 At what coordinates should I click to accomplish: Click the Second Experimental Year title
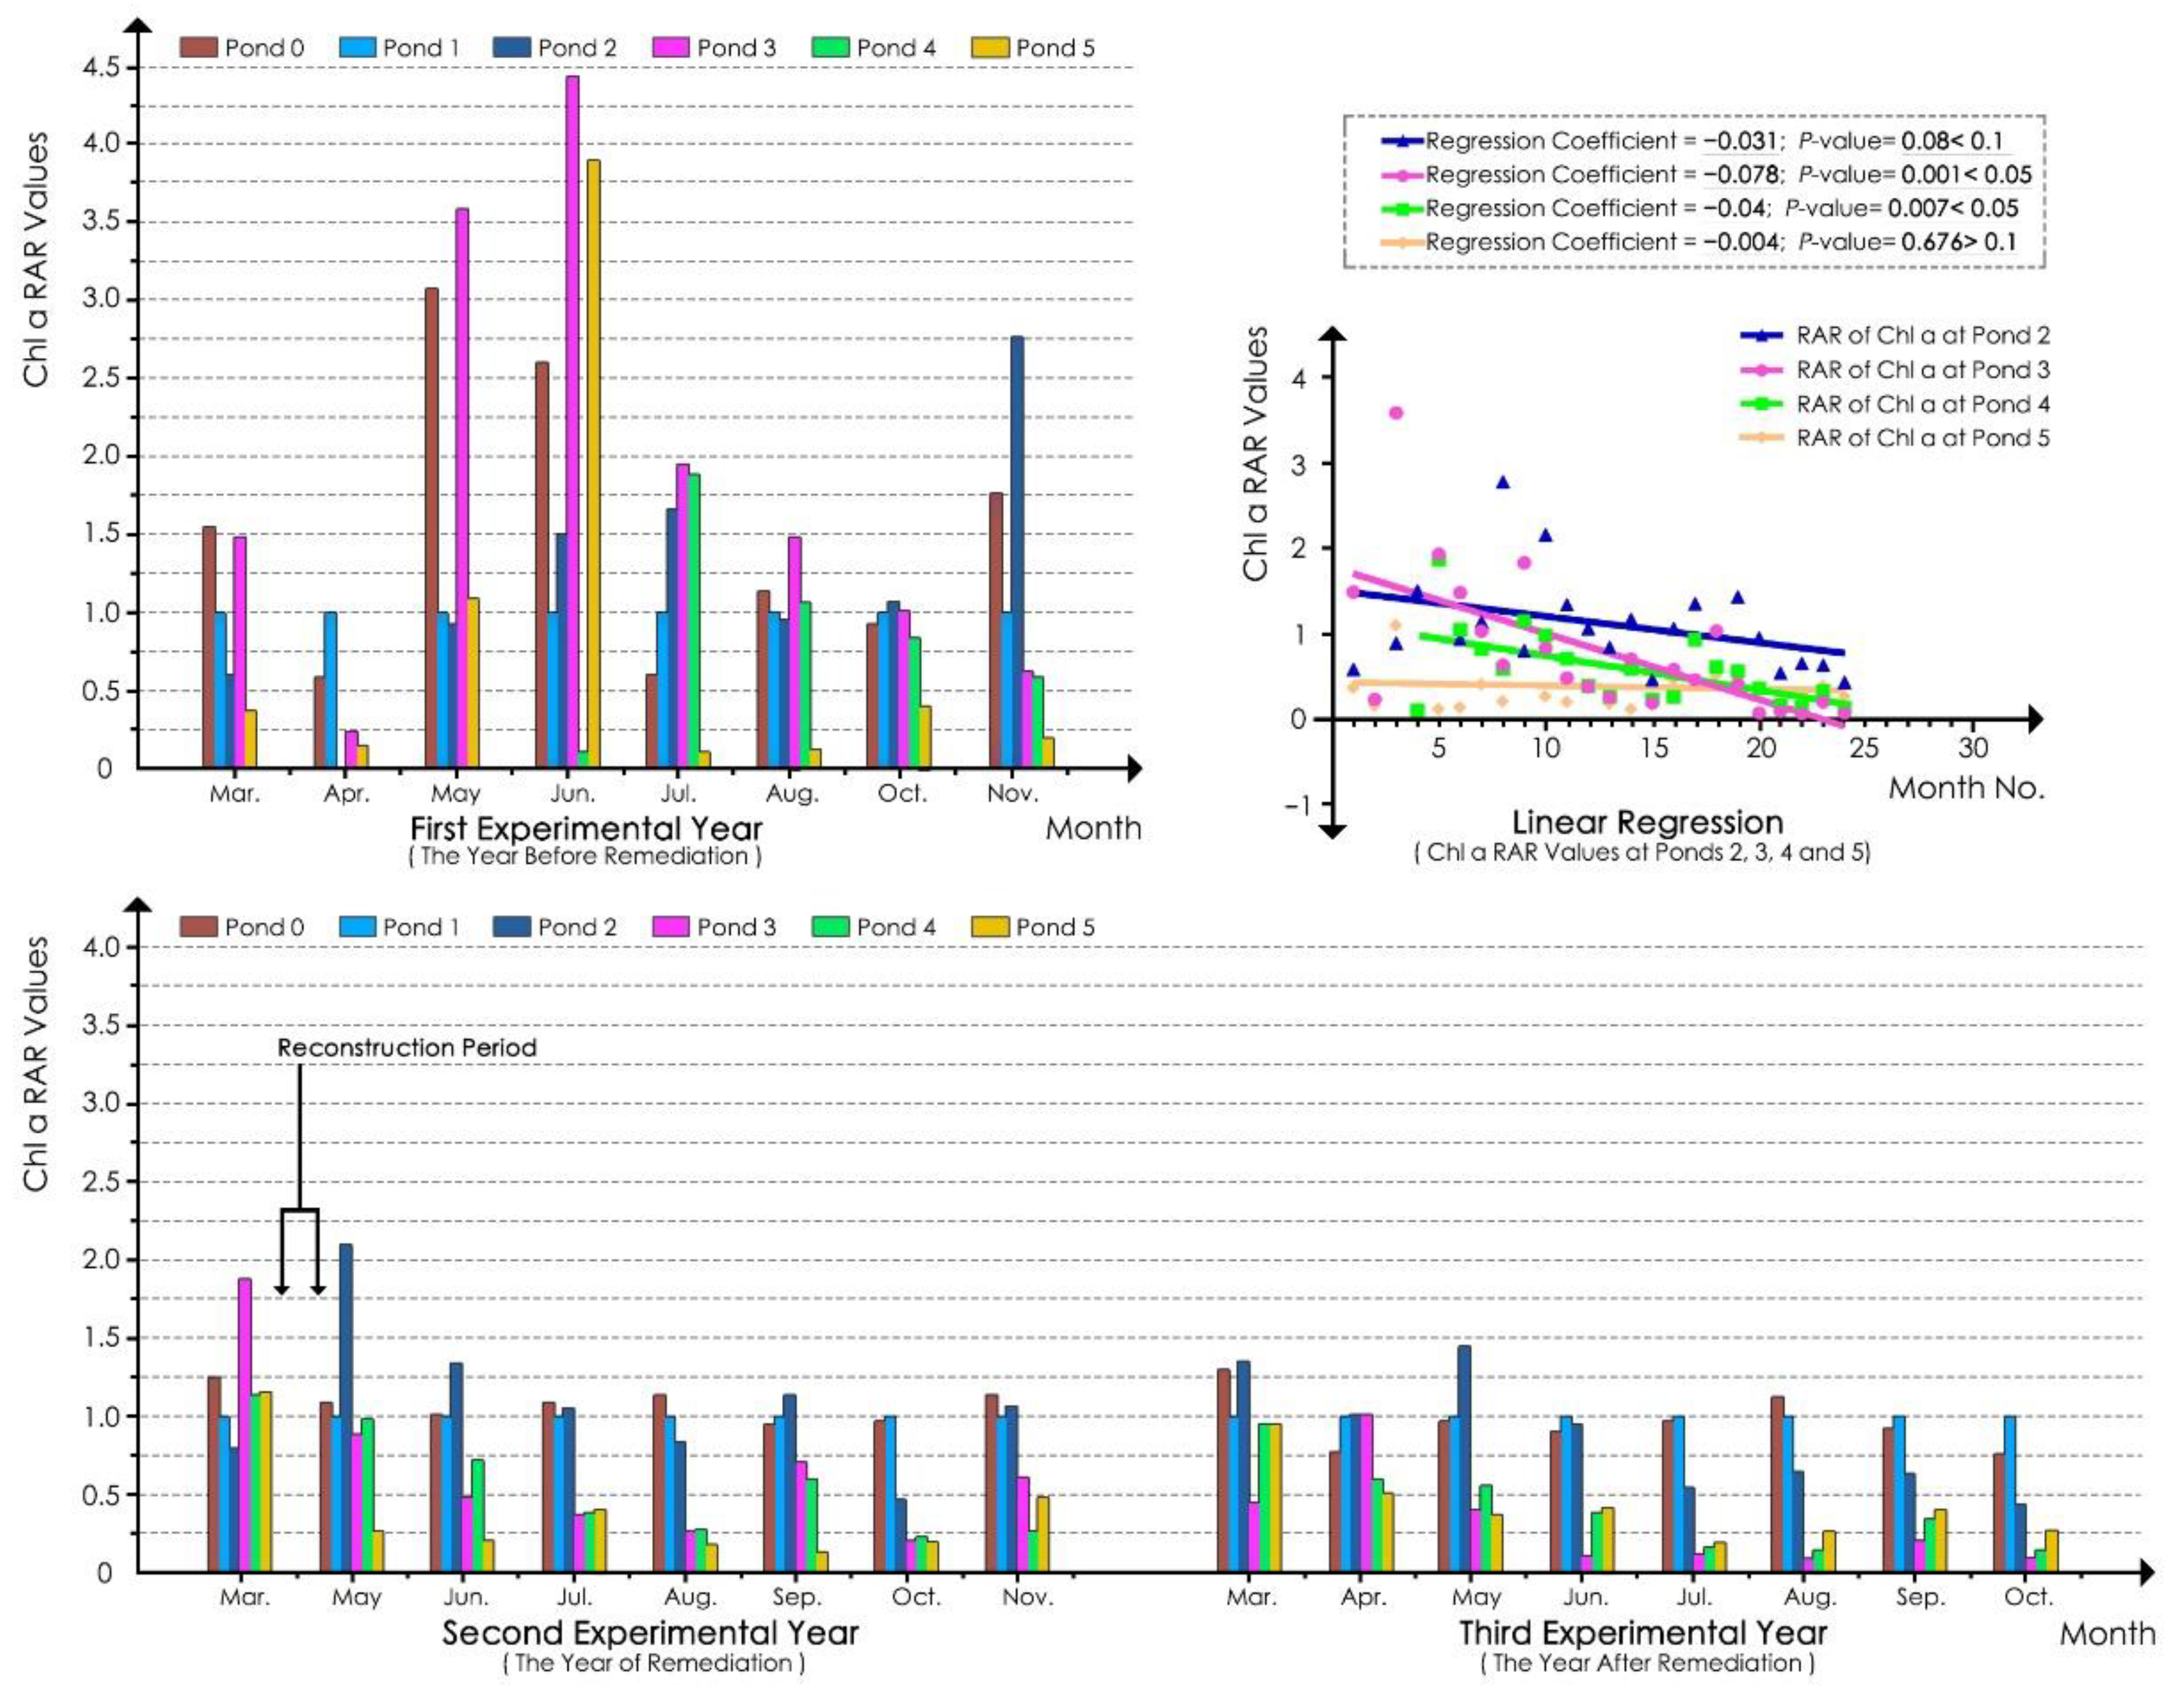point(651,1633)
